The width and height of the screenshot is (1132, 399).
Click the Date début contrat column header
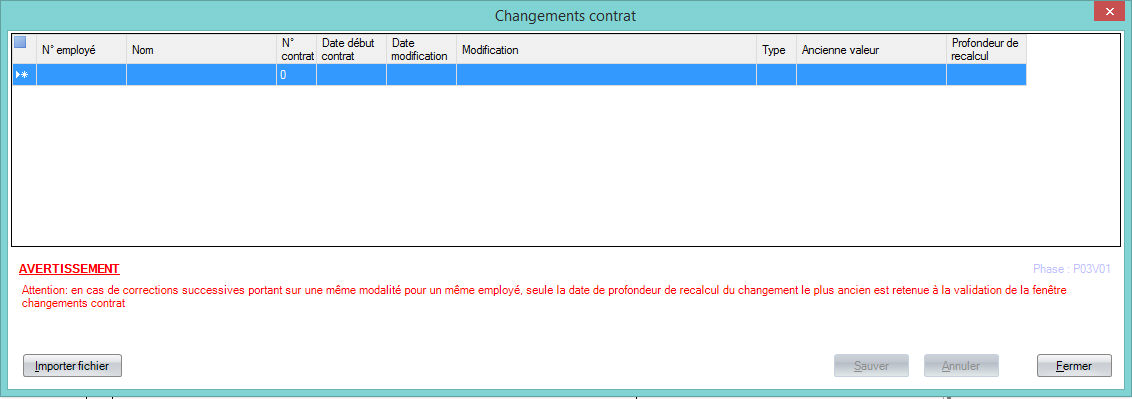pyautogui.click(x=352, y=50)
